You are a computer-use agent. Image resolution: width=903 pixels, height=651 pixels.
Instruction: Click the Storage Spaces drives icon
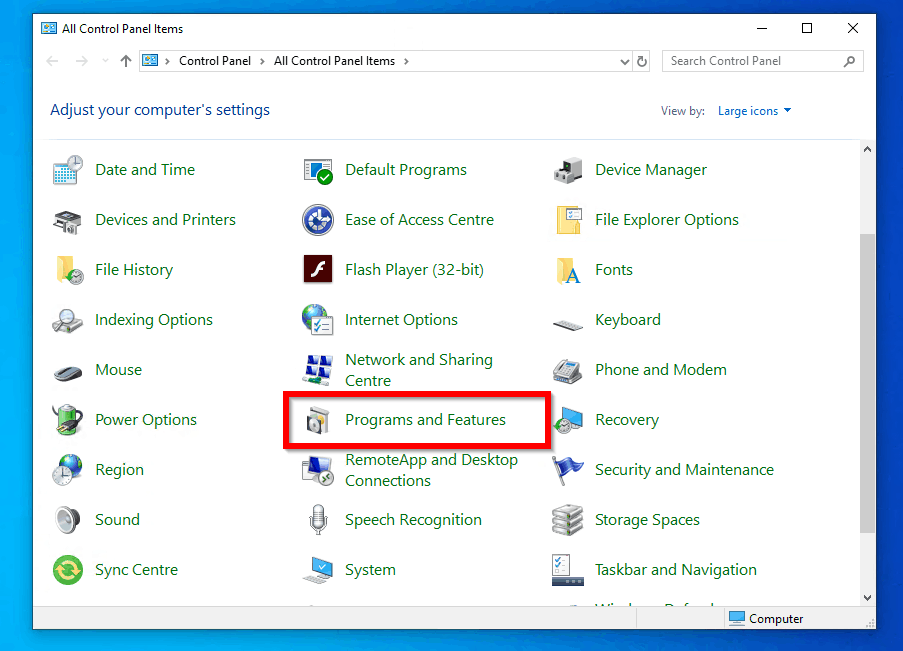click(x=568, y=520)
